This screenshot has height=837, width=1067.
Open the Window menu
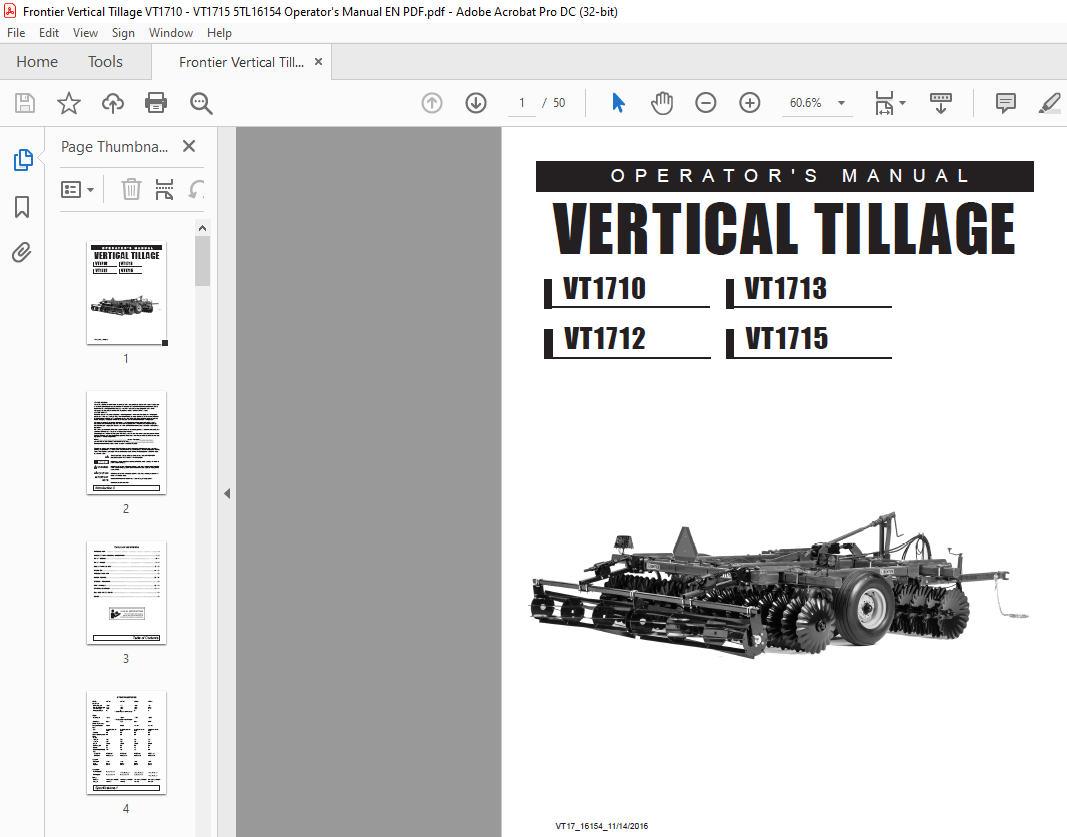pyautogui.click(x=171, y=33)
